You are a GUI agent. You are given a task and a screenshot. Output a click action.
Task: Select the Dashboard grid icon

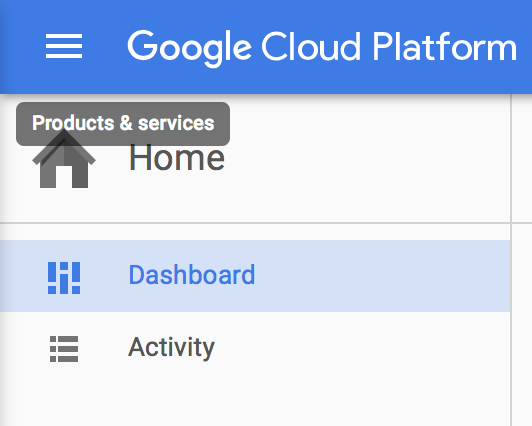(64, 277)
